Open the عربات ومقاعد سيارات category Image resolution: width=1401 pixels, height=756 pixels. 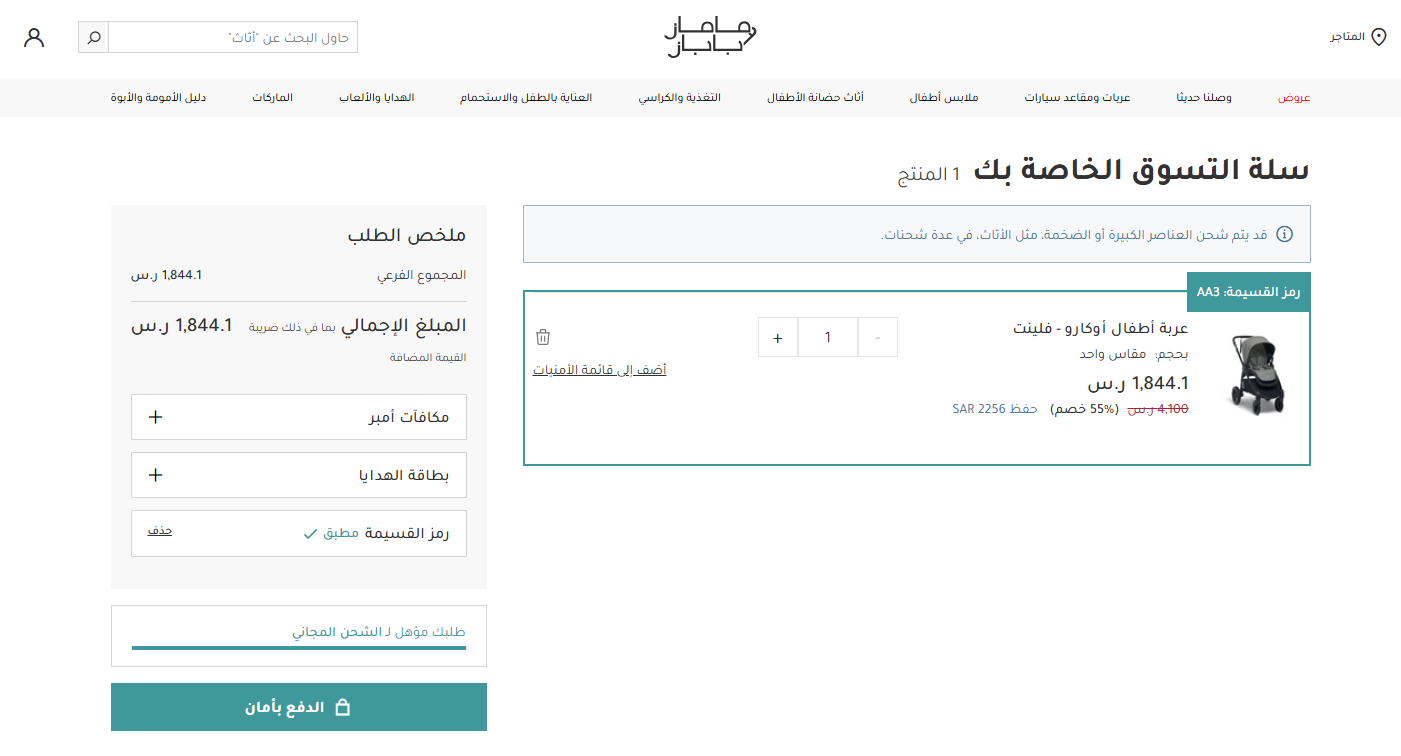click(x=1076, y=97)
